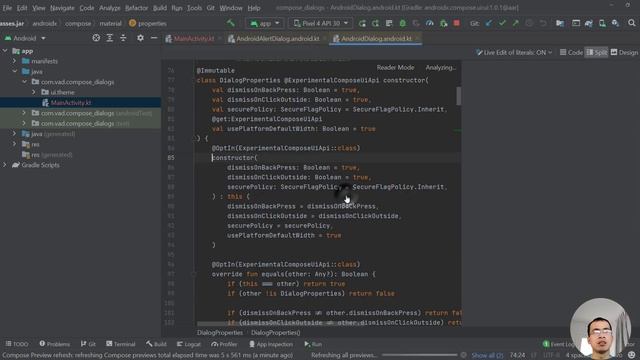Open the App Inspection tool window
The height and width of the screenshot is (360, 640).
271,344
